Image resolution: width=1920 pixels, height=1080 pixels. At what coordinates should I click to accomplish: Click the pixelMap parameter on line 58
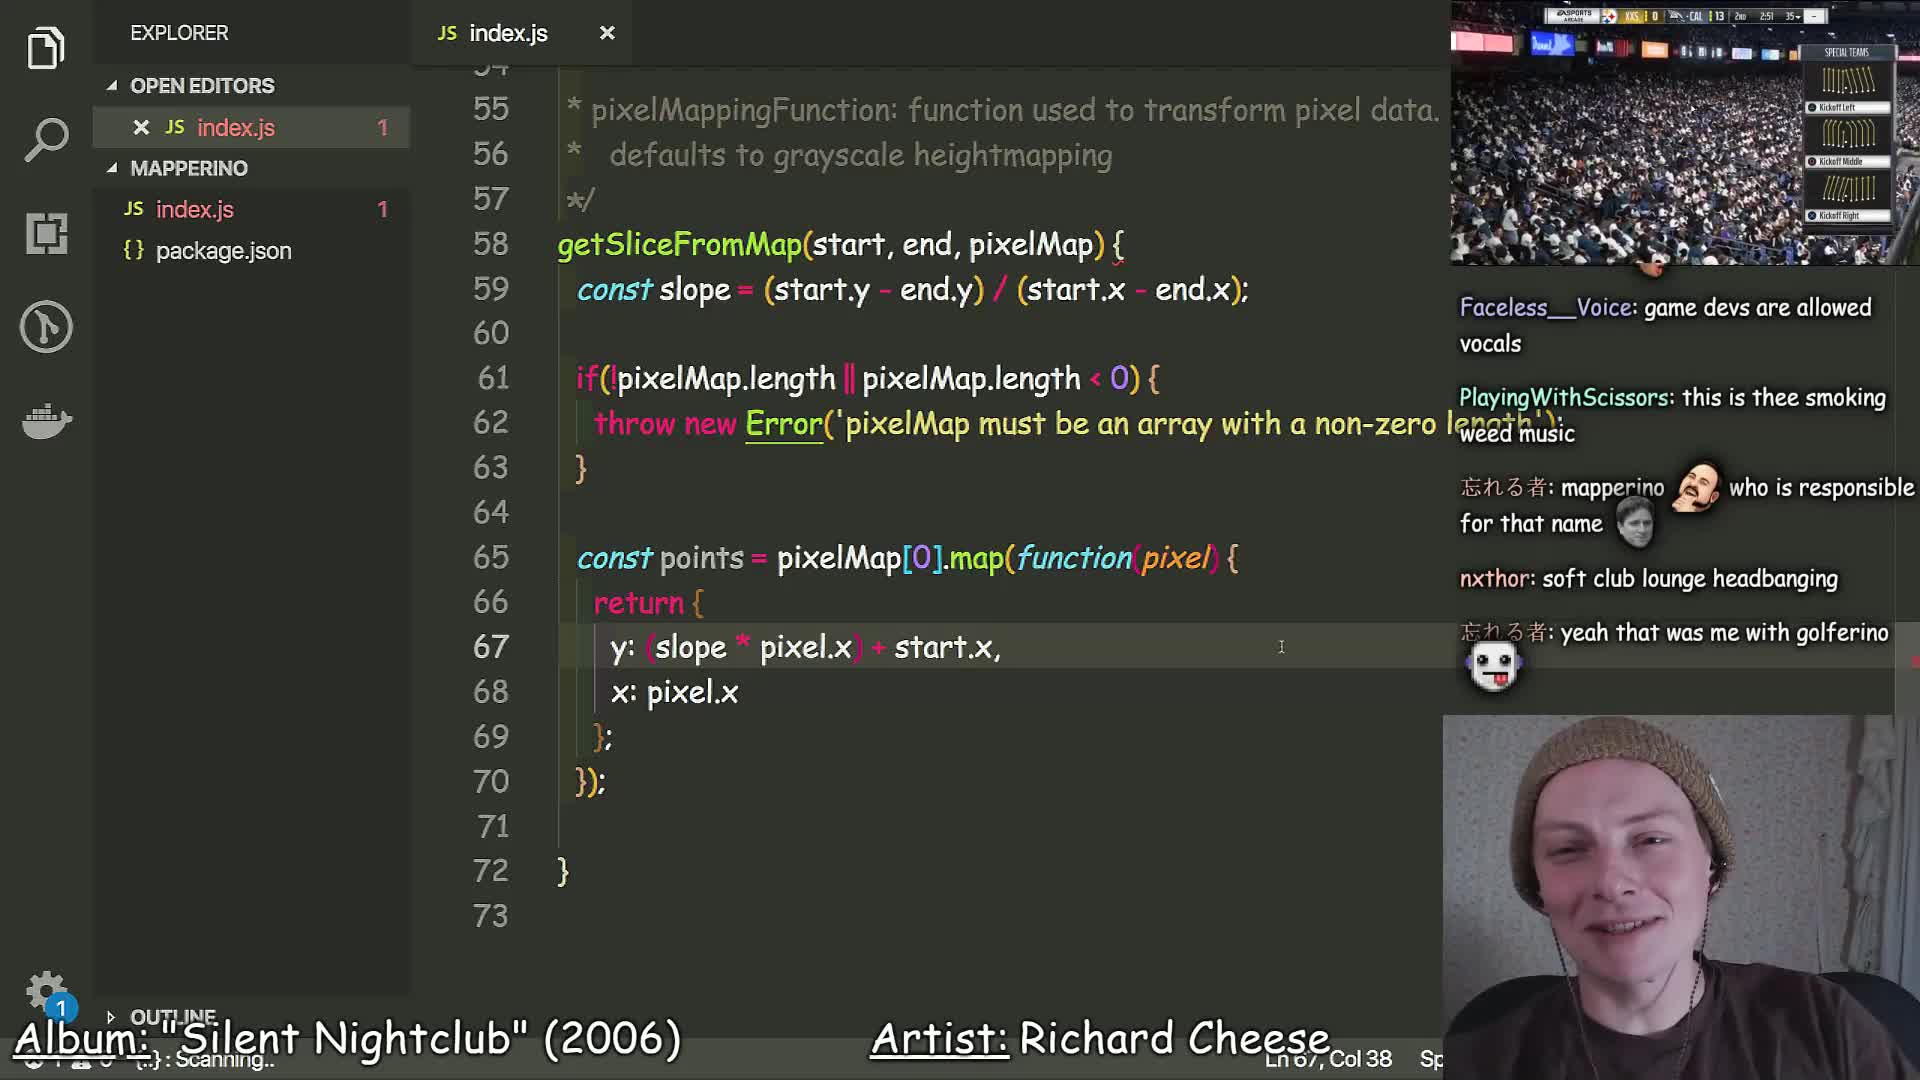pyautogui.click(x=1031, y=244)
